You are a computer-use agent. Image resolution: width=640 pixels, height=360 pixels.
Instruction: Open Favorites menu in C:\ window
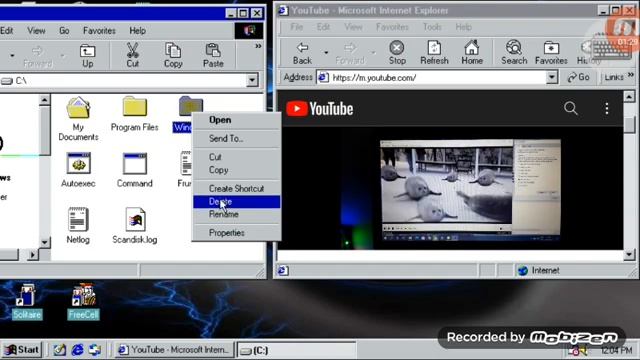[99, 31]
